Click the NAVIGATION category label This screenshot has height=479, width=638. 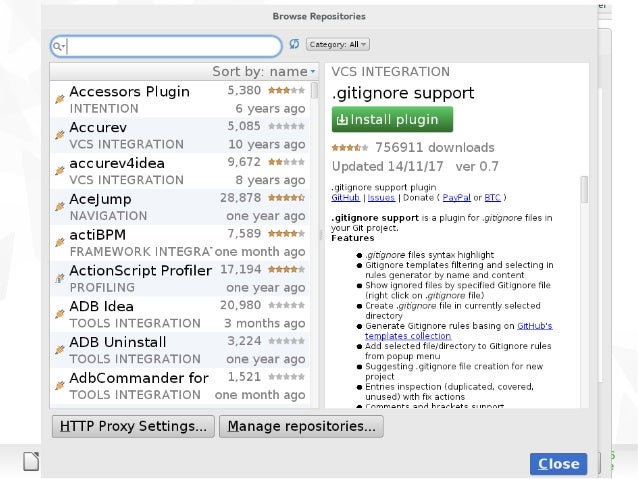tap(108, 216)
